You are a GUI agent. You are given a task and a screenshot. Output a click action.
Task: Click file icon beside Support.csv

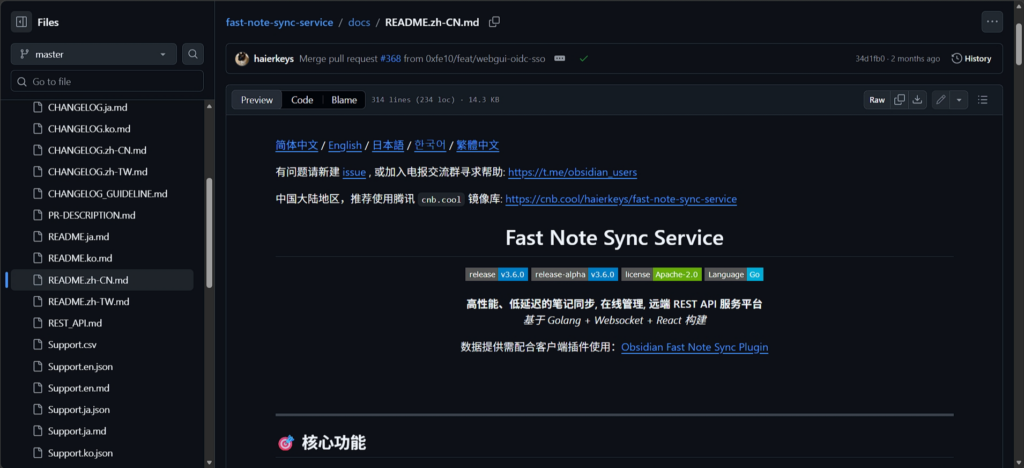click(x=37, y=344)
